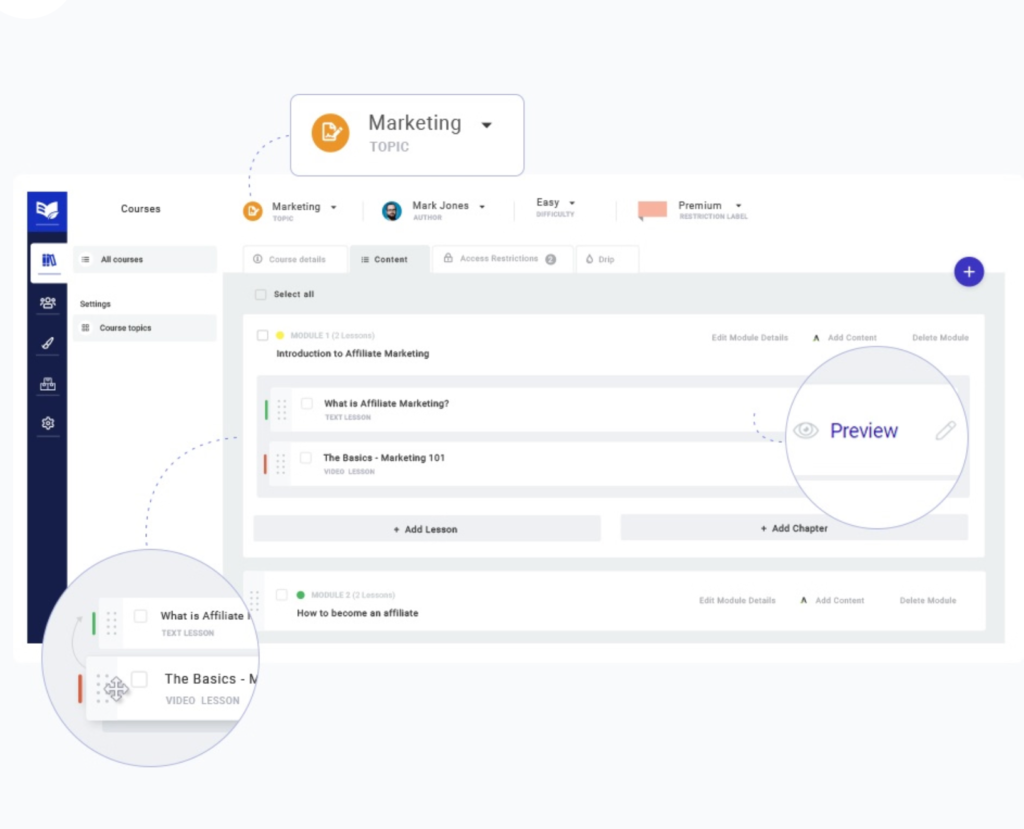Click the Add Chapter button
Viewport: 1024px width, 829px height.
pyautogui.click(x=794, y=528)
